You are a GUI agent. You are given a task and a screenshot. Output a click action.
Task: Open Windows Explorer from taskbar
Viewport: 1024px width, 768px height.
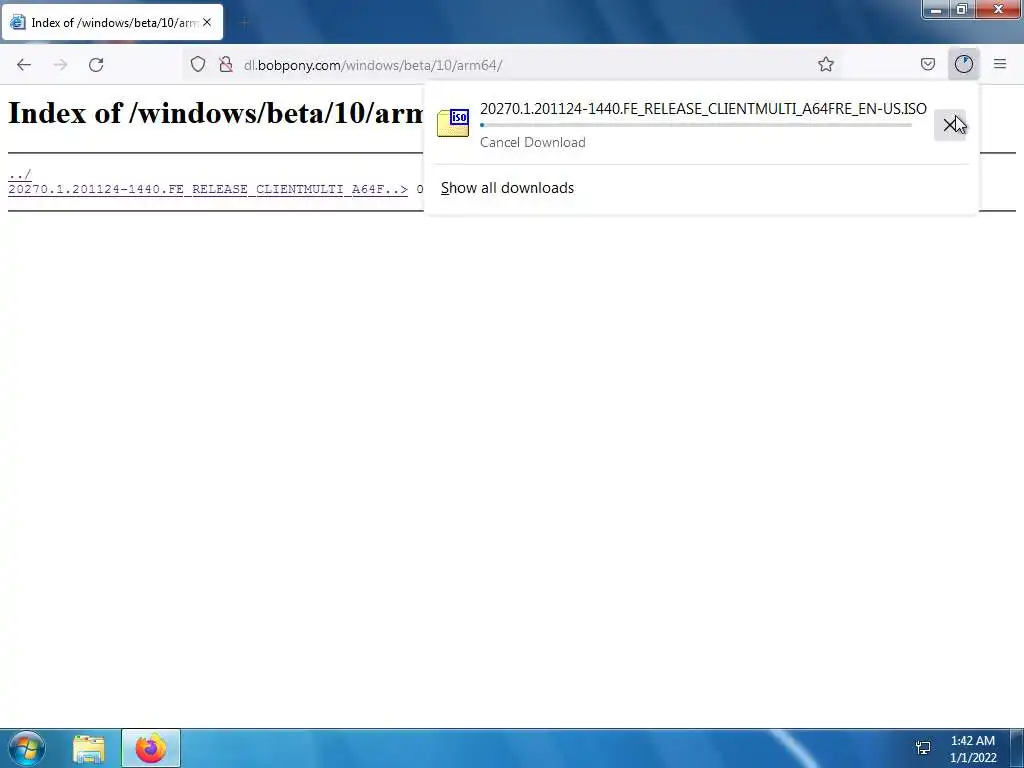click(x=89, y=748)
